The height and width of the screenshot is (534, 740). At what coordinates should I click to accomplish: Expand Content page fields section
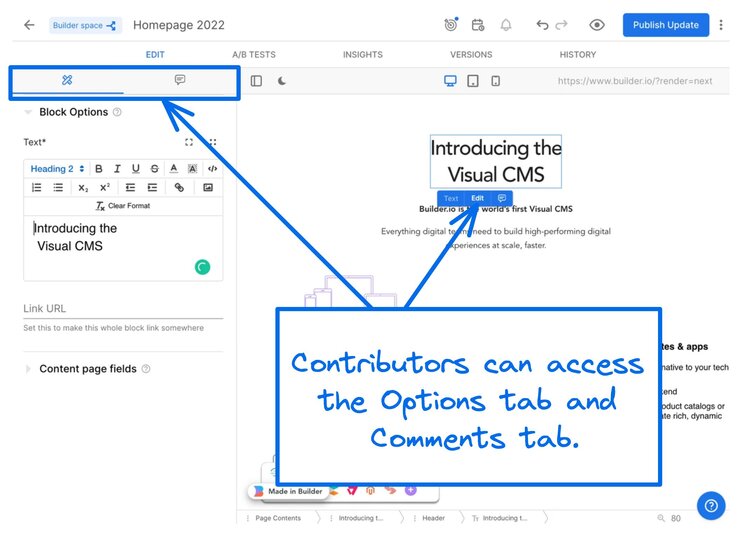click(x=28, y=369)
